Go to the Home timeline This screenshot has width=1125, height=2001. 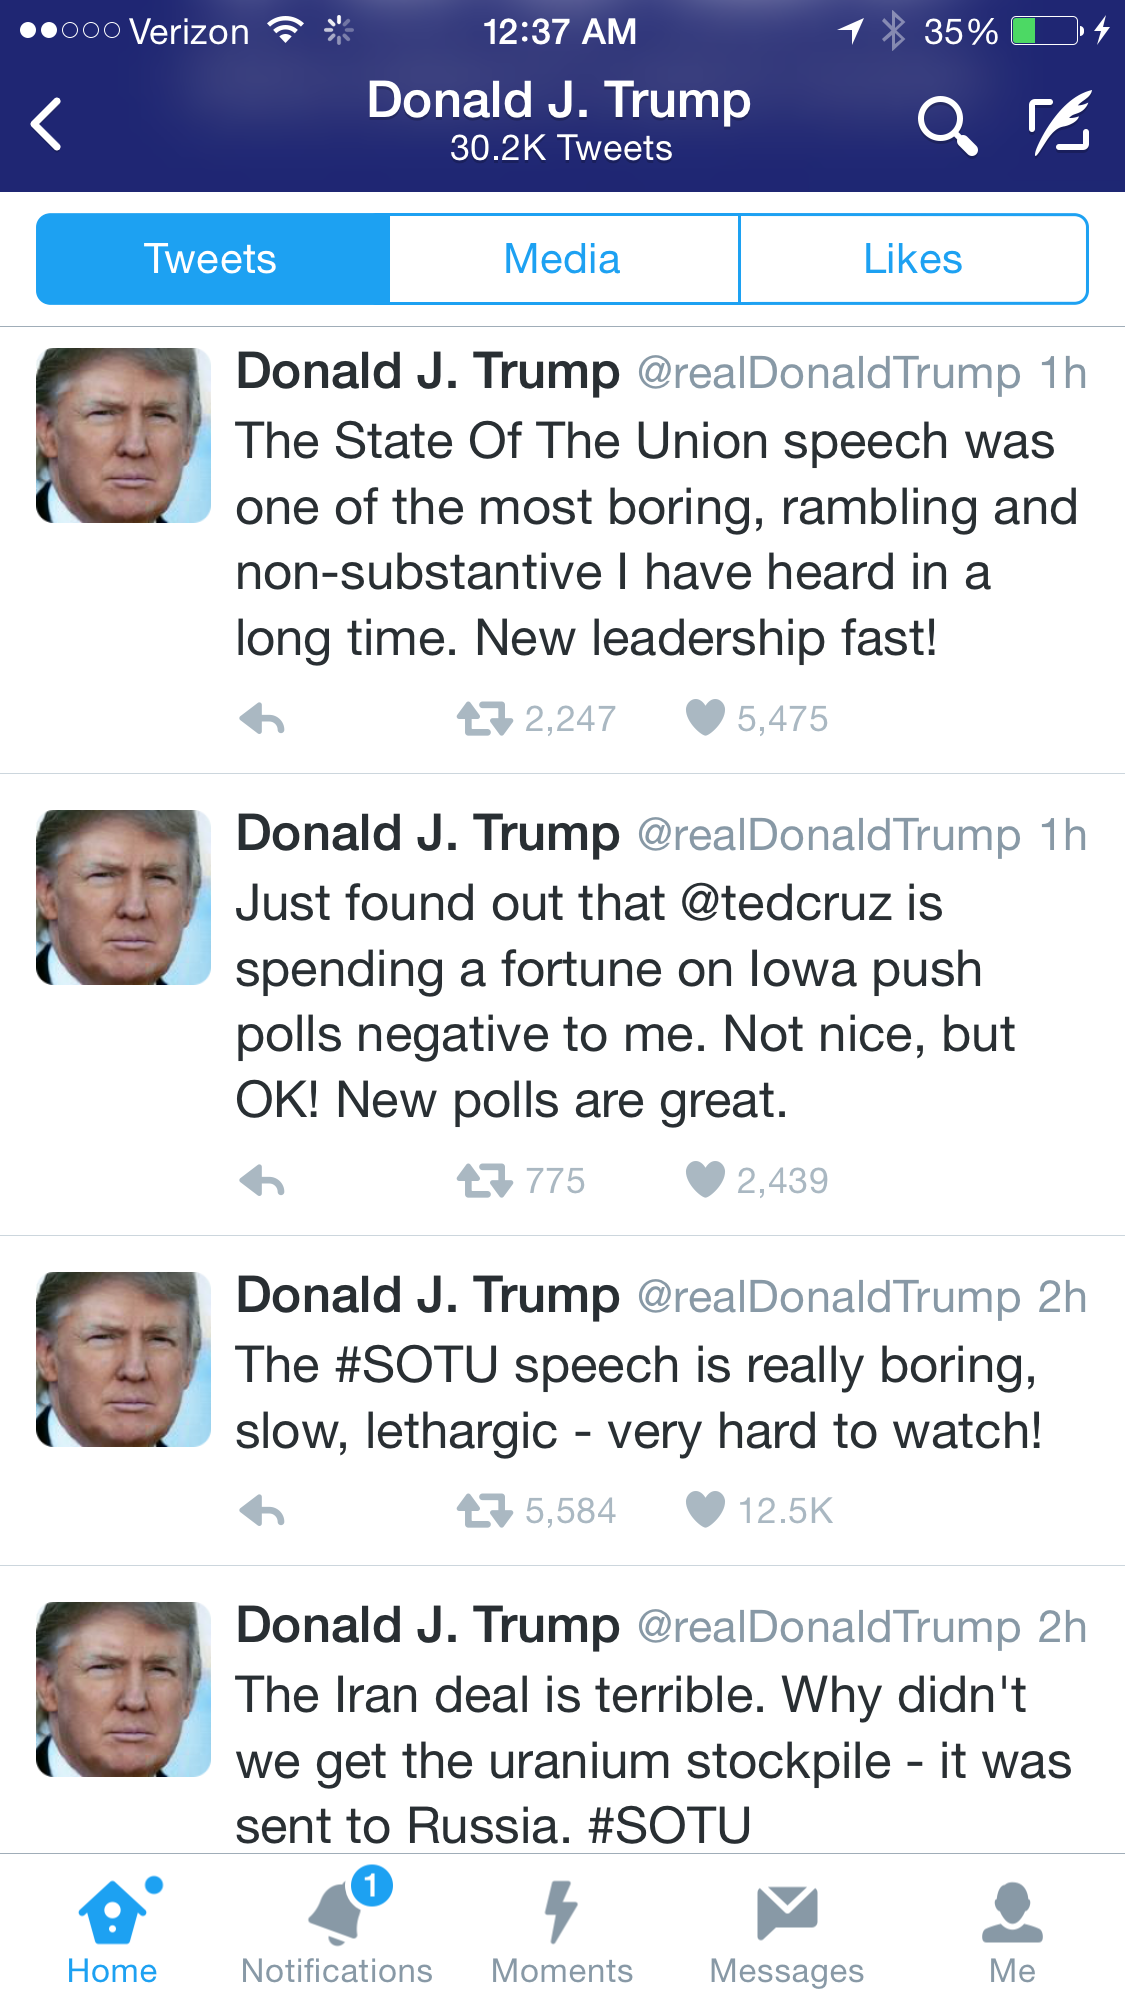coord(112,1930)
